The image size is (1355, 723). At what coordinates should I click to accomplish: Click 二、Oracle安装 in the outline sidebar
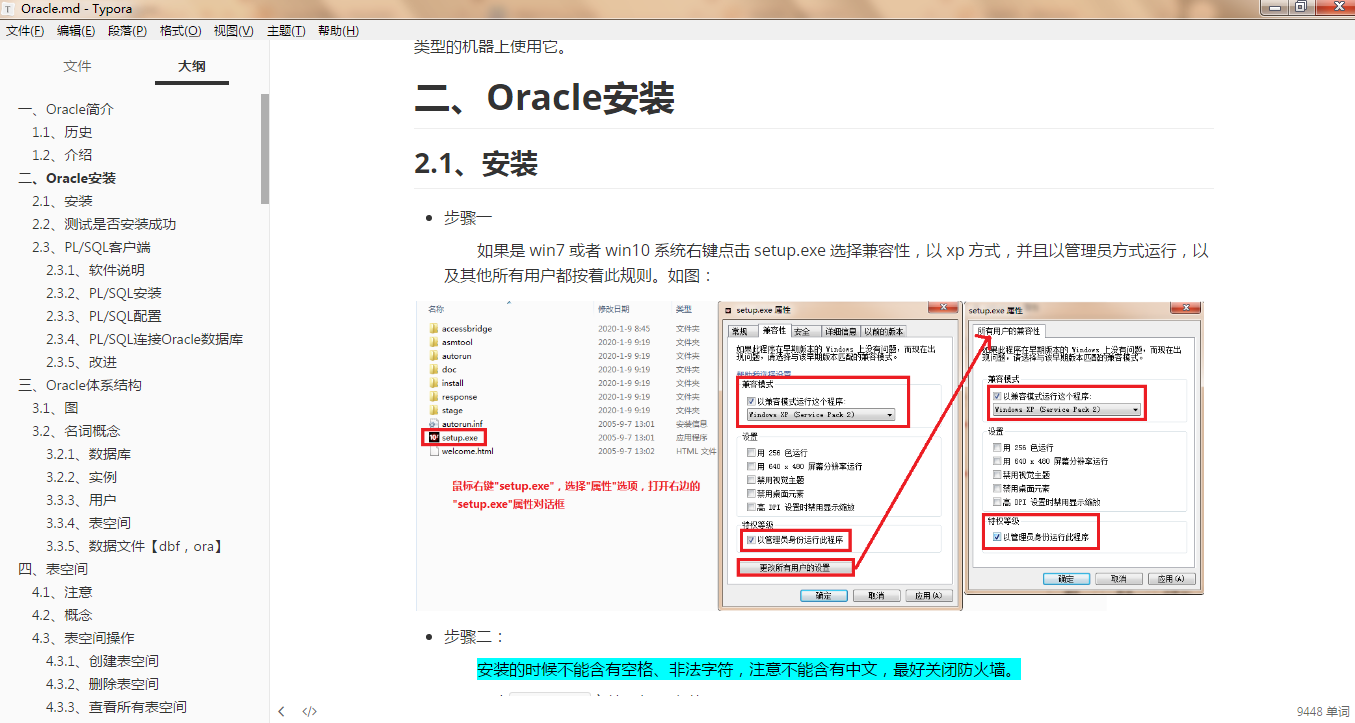(67, 178)
